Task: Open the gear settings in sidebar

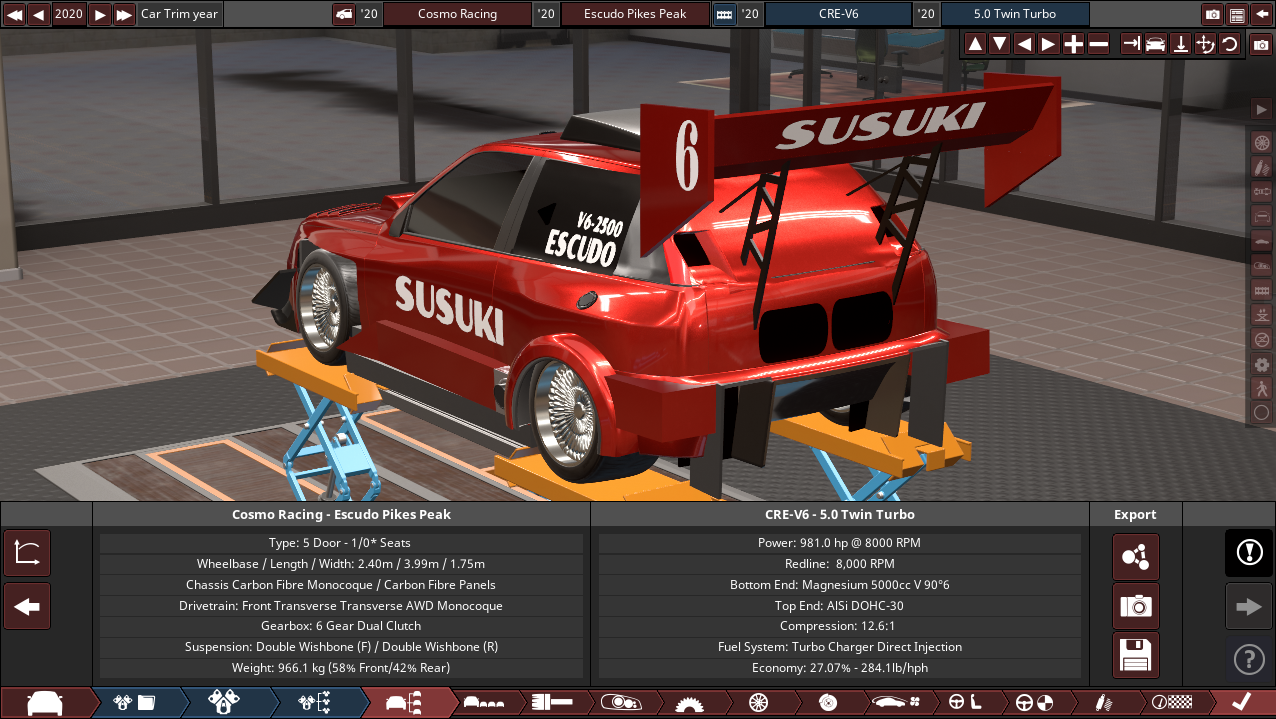Action: coord(1262,363)
